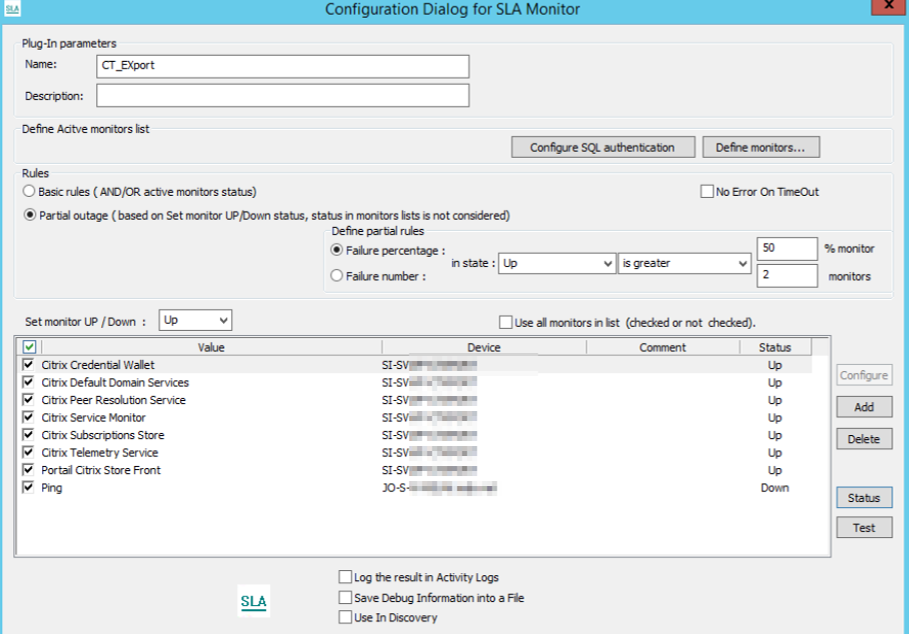Click the Status button

tap(864, 498)
